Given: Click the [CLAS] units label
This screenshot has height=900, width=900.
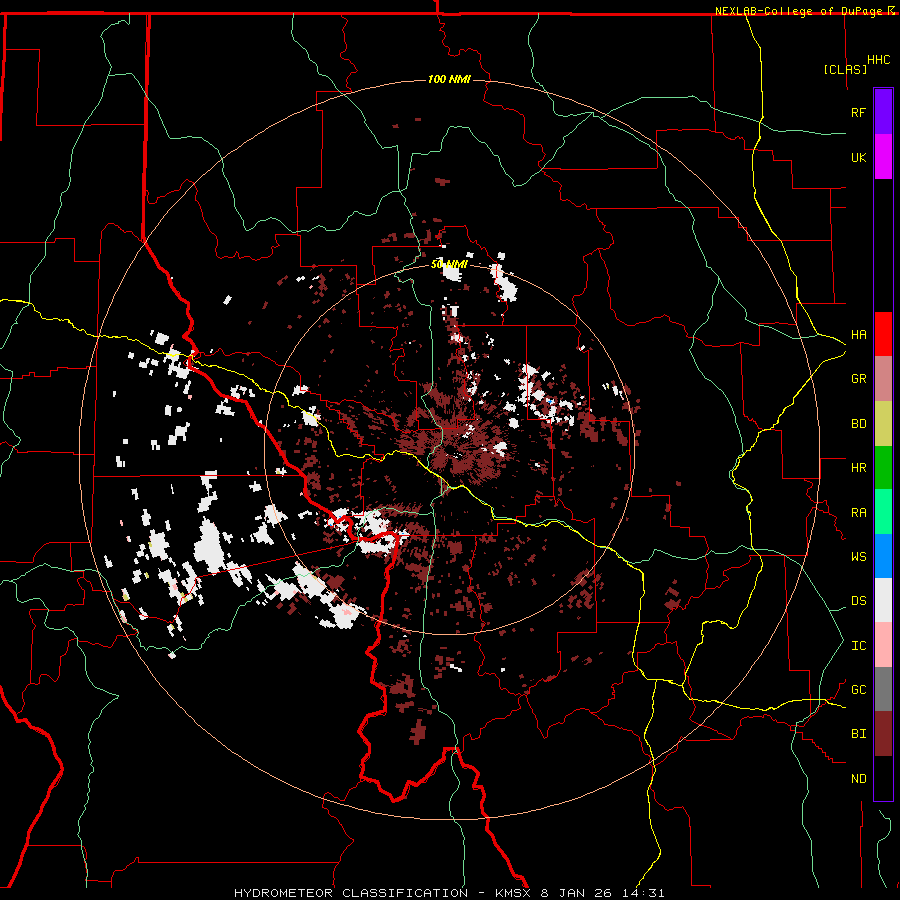Looking at the screenshot, I should [x=845, y=70].
